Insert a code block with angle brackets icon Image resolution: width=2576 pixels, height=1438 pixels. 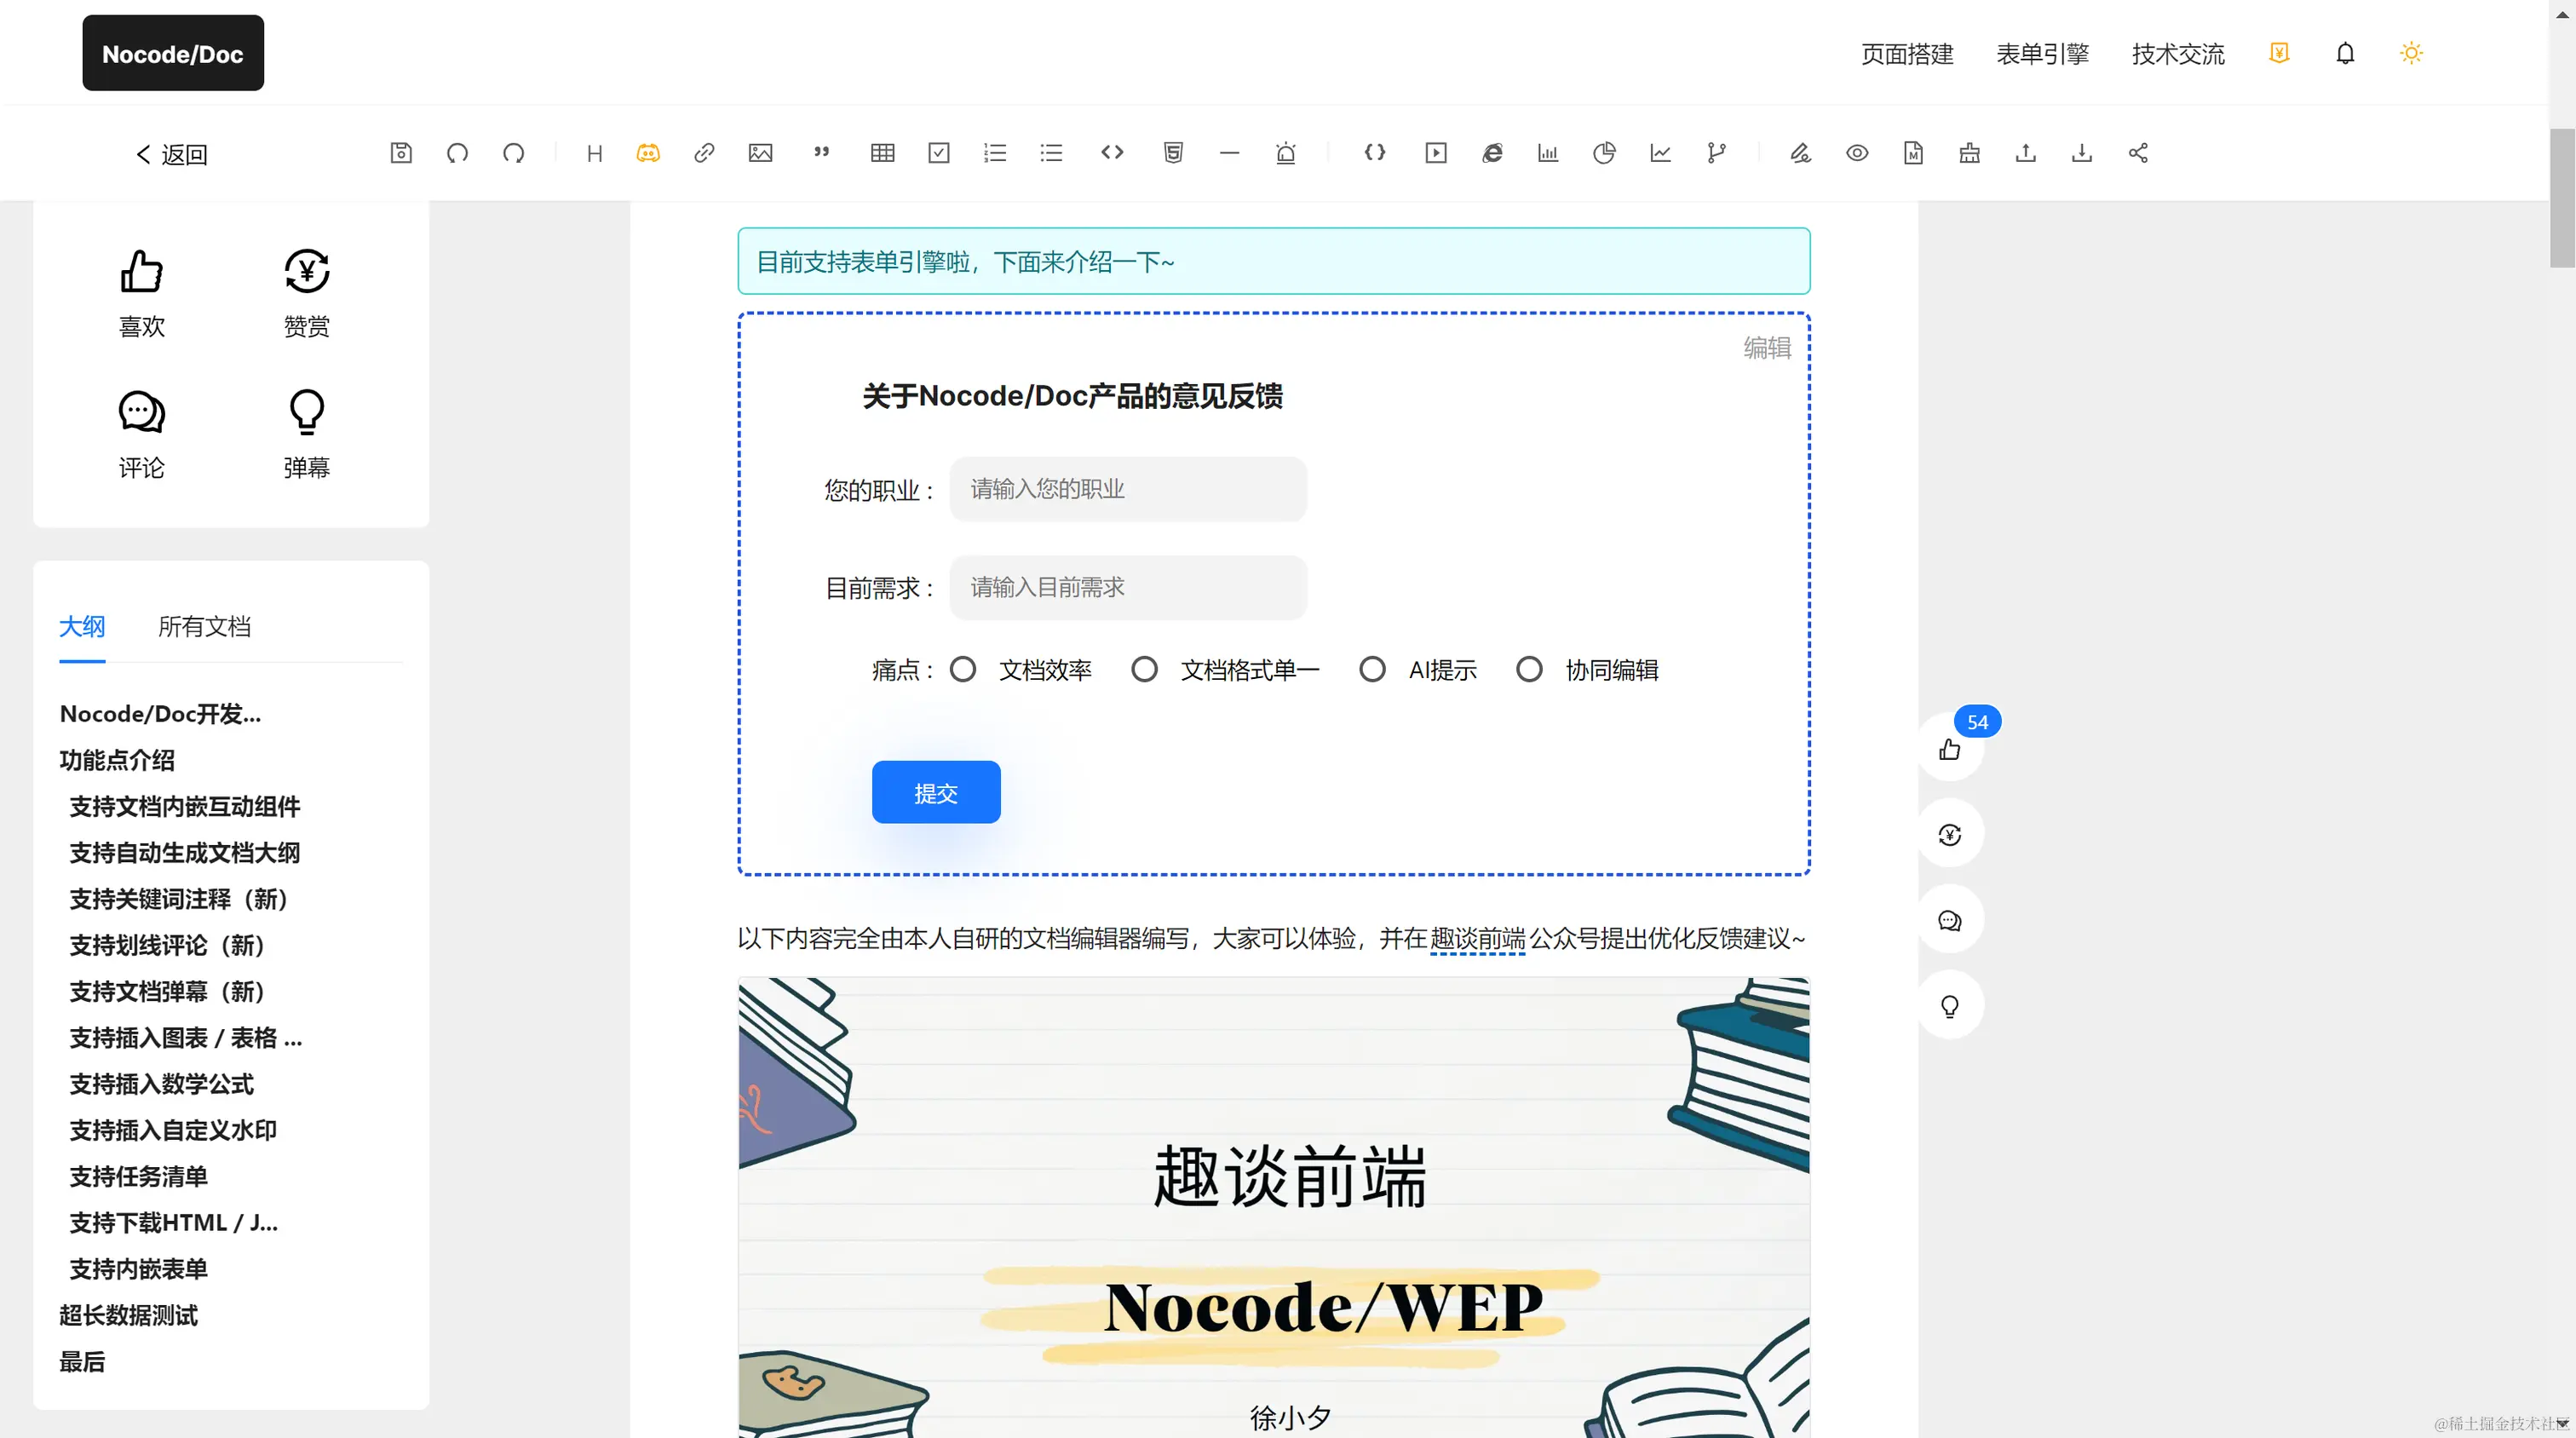[x=1112, y=153]
